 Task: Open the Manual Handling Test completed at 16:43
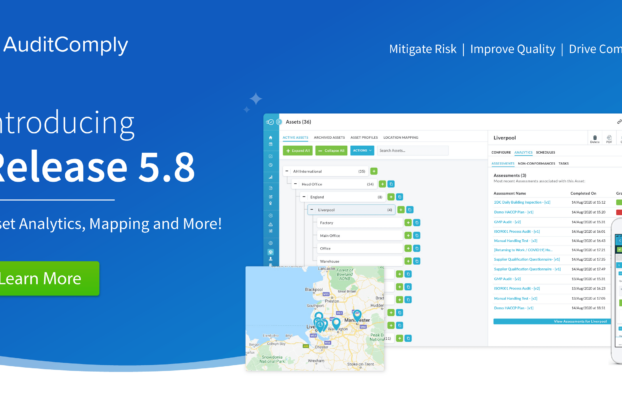[515, 241]
